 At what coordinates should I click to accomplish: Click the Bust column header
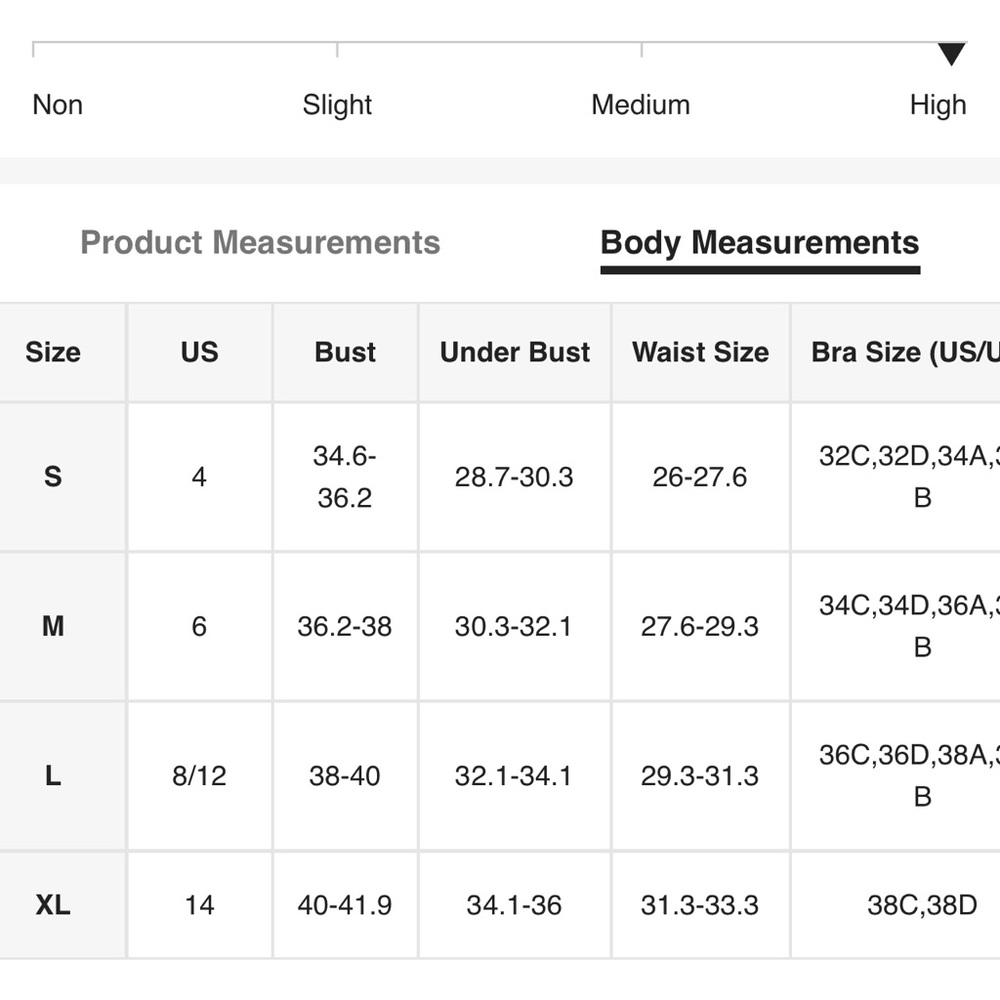point(345,353)
